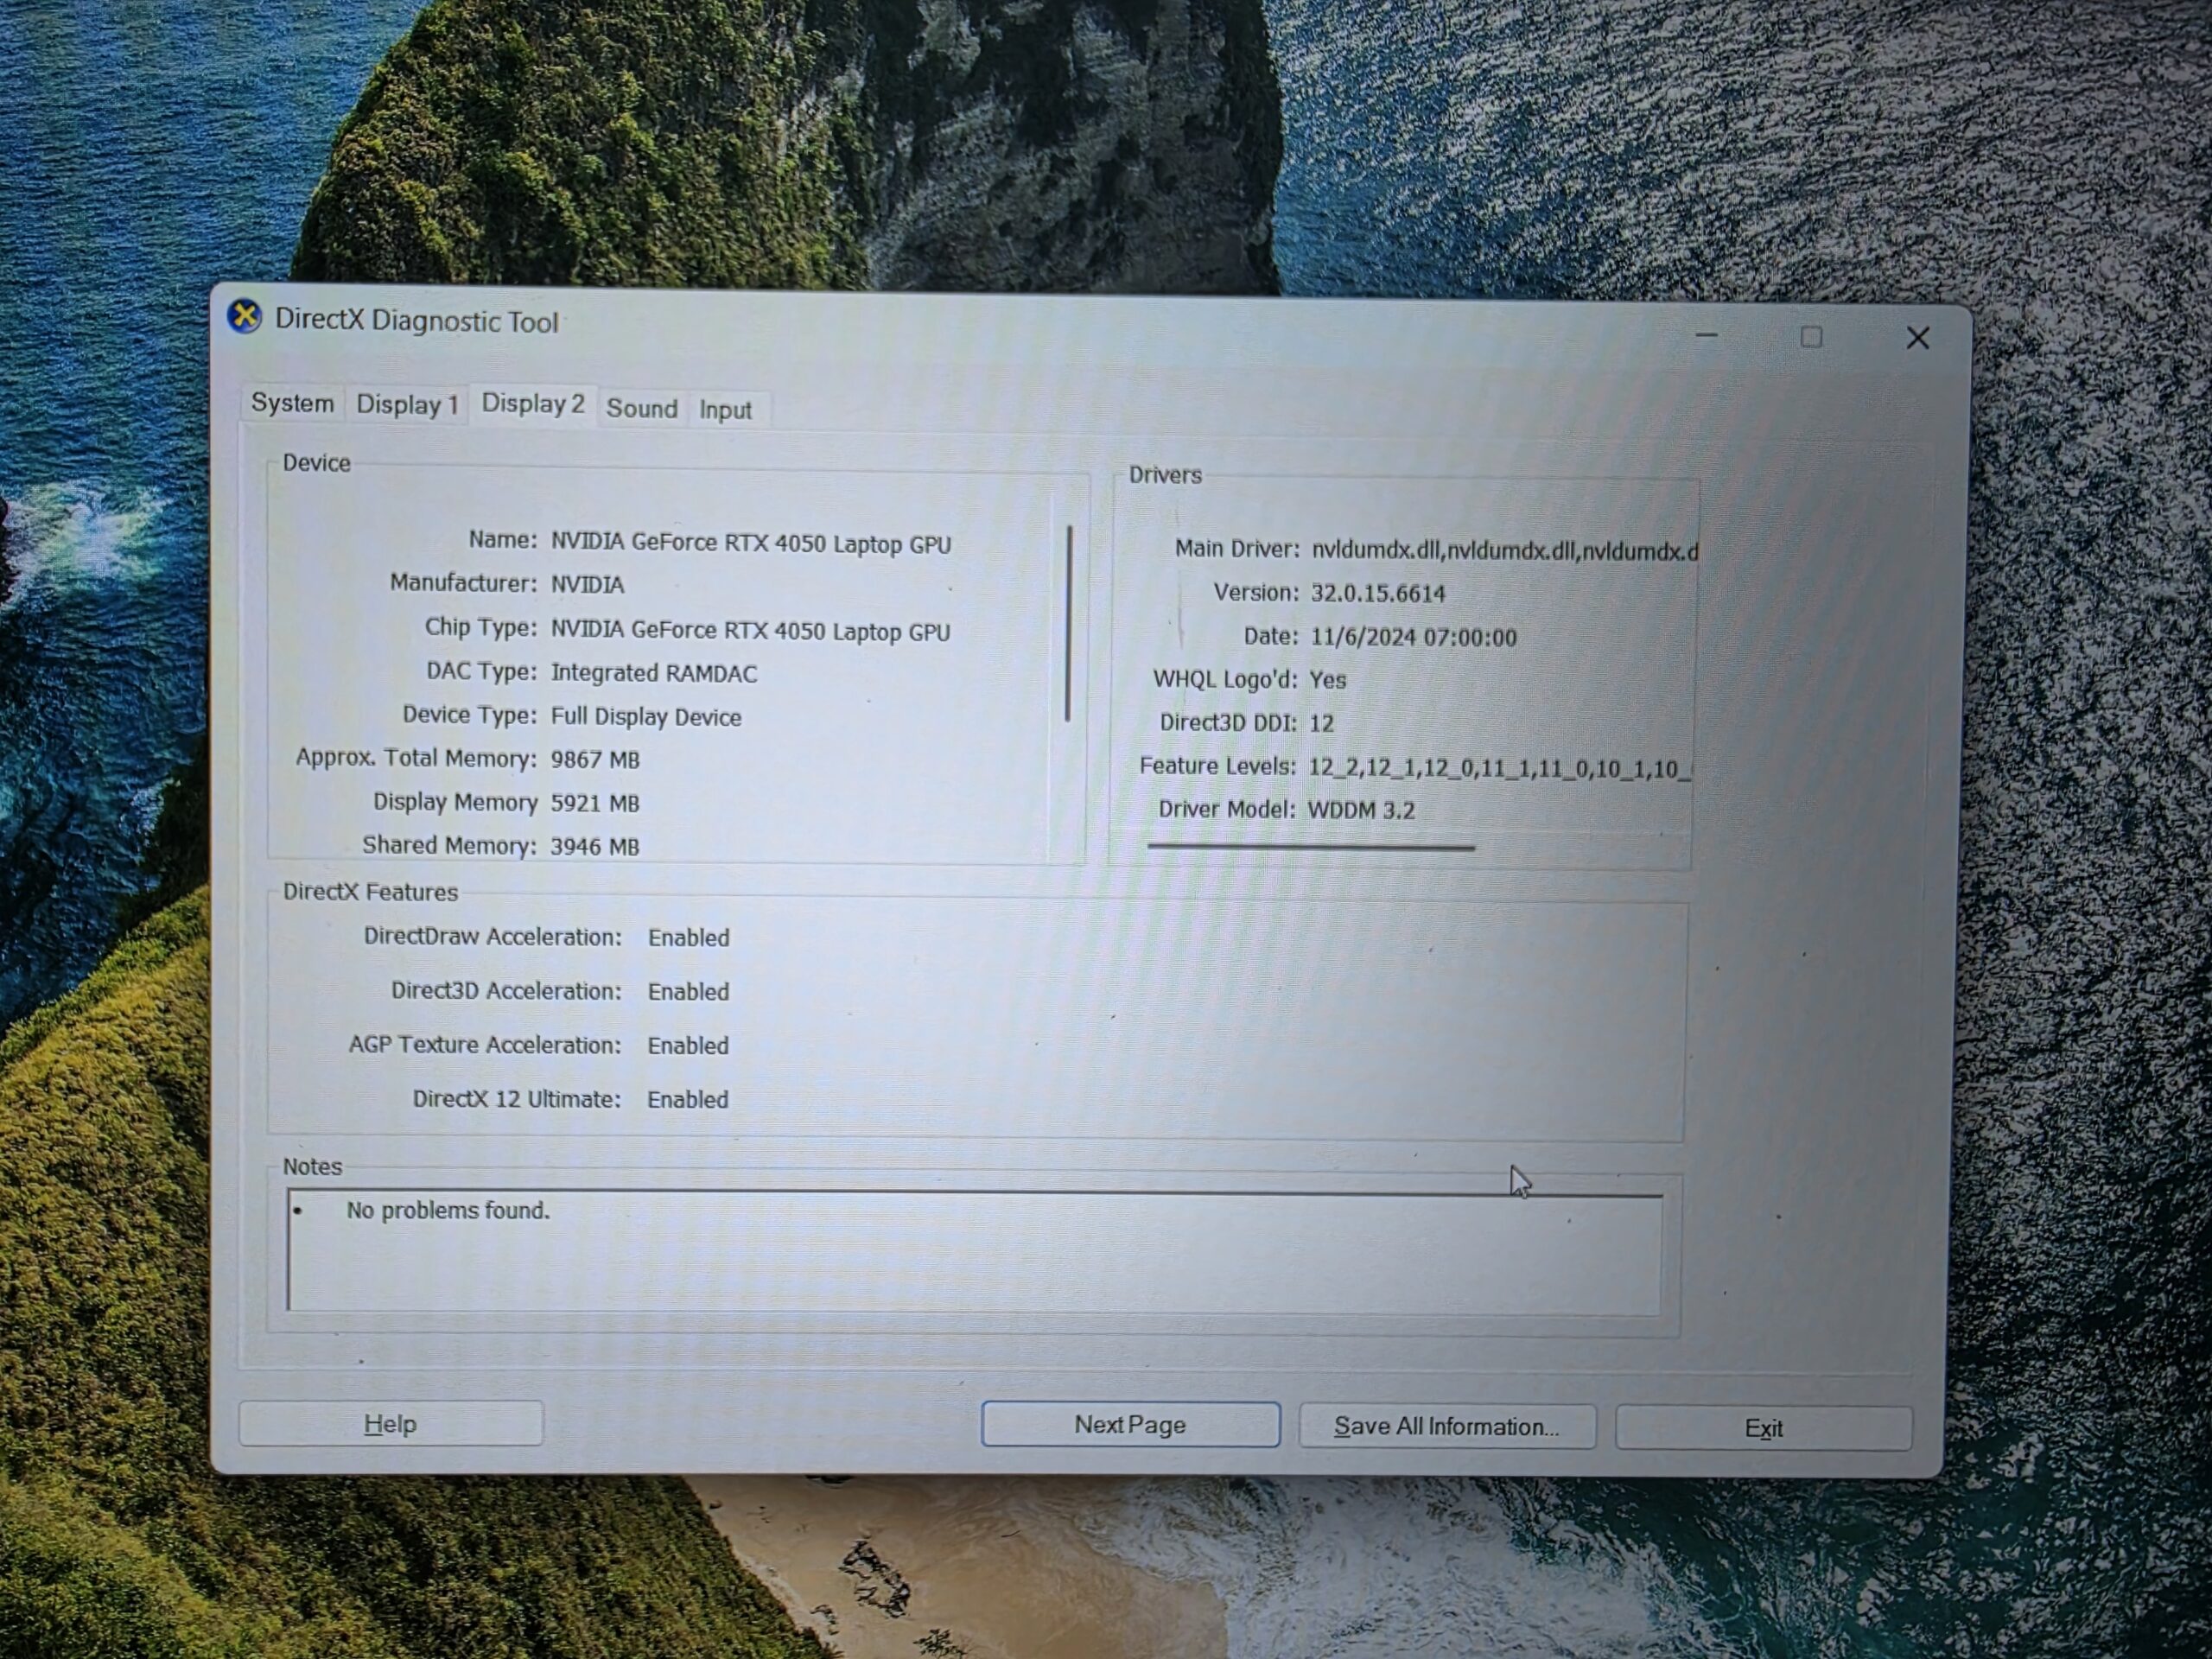This screenshot has width=2212, height=1659.
Task: Click the disabled maximize window icon
Action: pos(1810,337)
